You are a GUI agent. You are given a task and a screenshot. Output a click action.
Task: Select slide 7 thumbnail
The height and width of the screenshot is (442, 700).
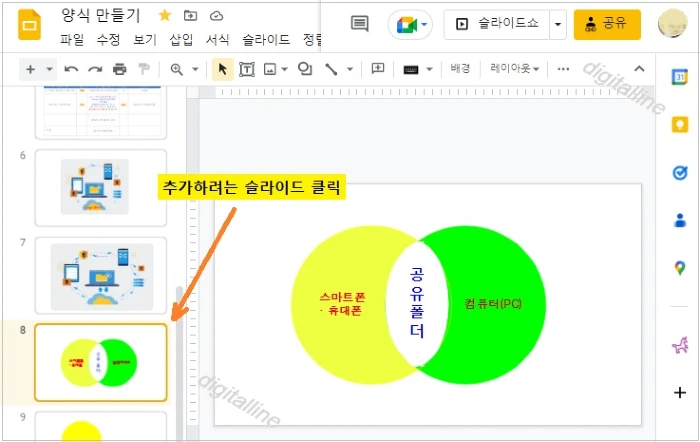tap(101, 275)
